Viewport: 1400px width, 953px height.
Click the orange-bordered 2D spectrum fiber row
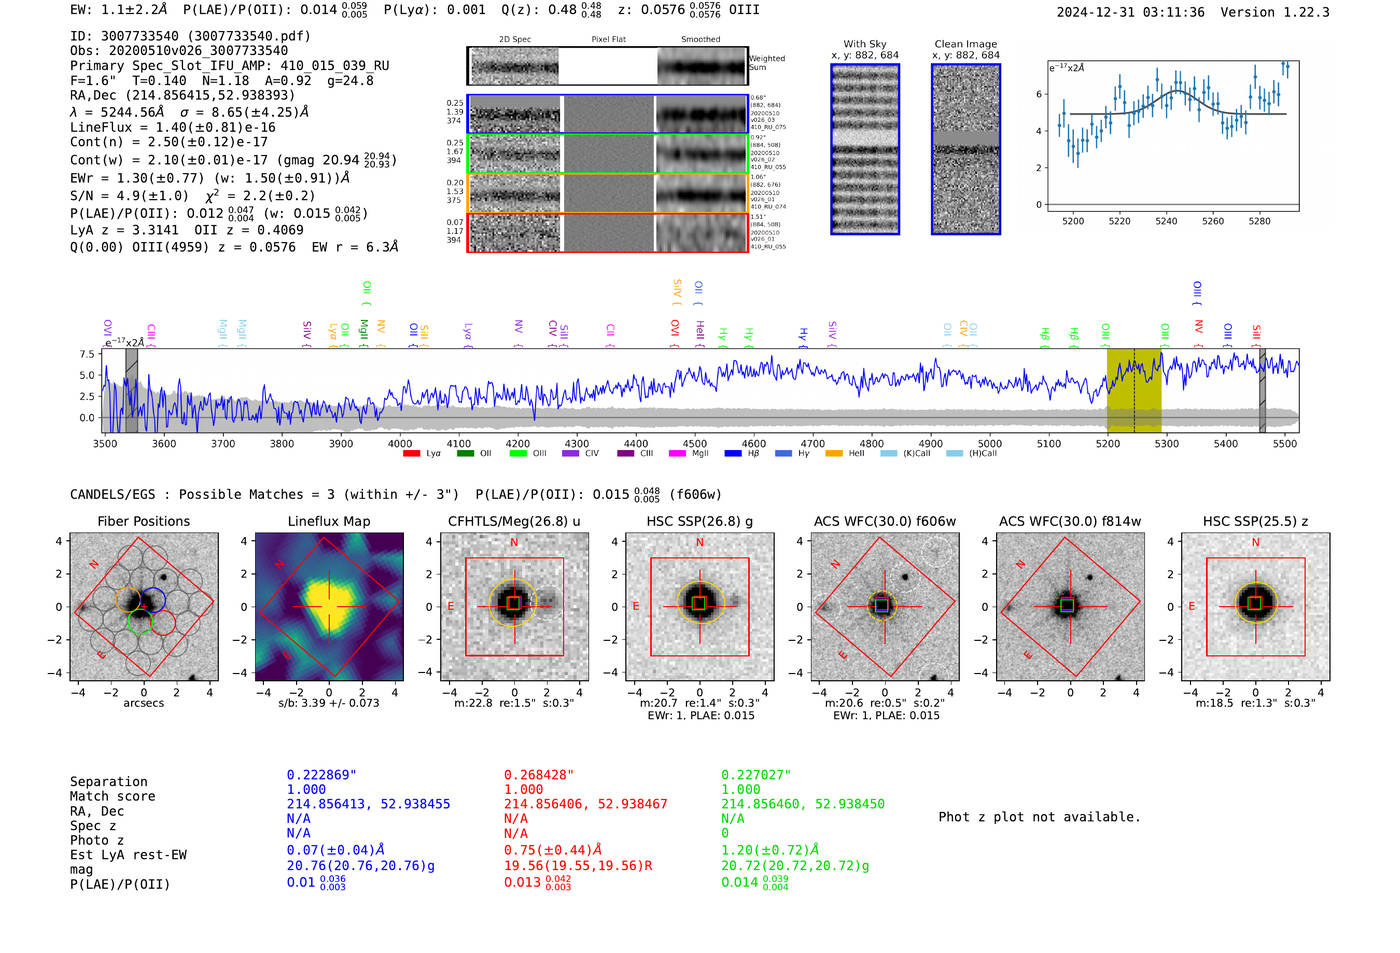click(608, 193)
